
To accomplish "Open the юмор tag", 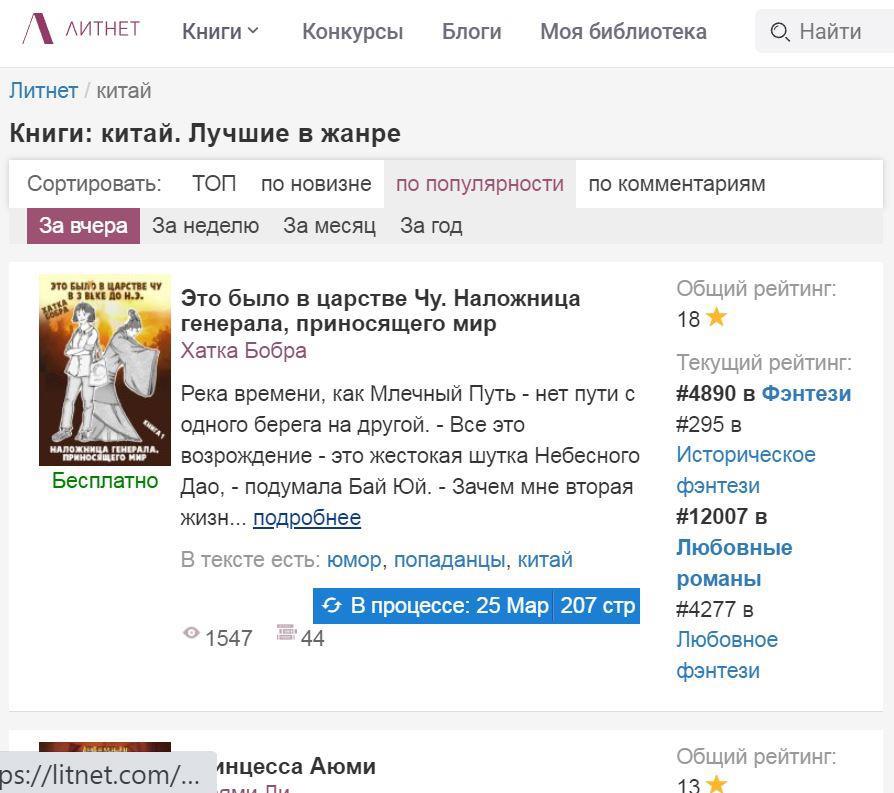I will pyautogui.click(x=353, y=560).
